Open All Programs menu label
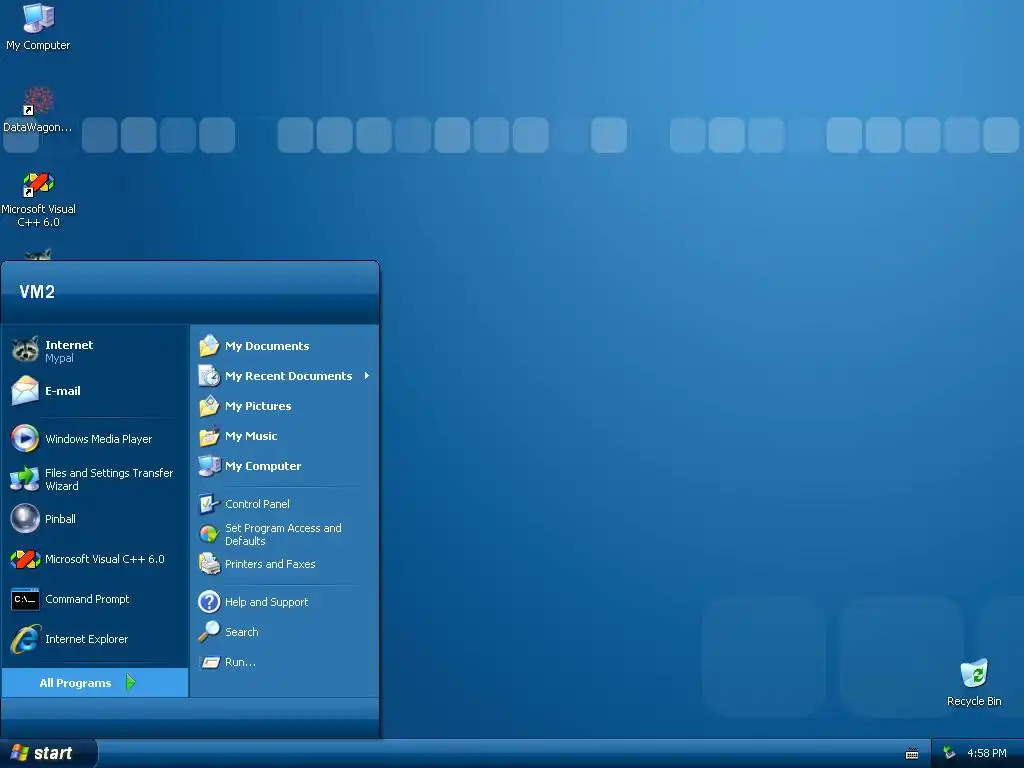The image size is (1024, 768). 75,683
